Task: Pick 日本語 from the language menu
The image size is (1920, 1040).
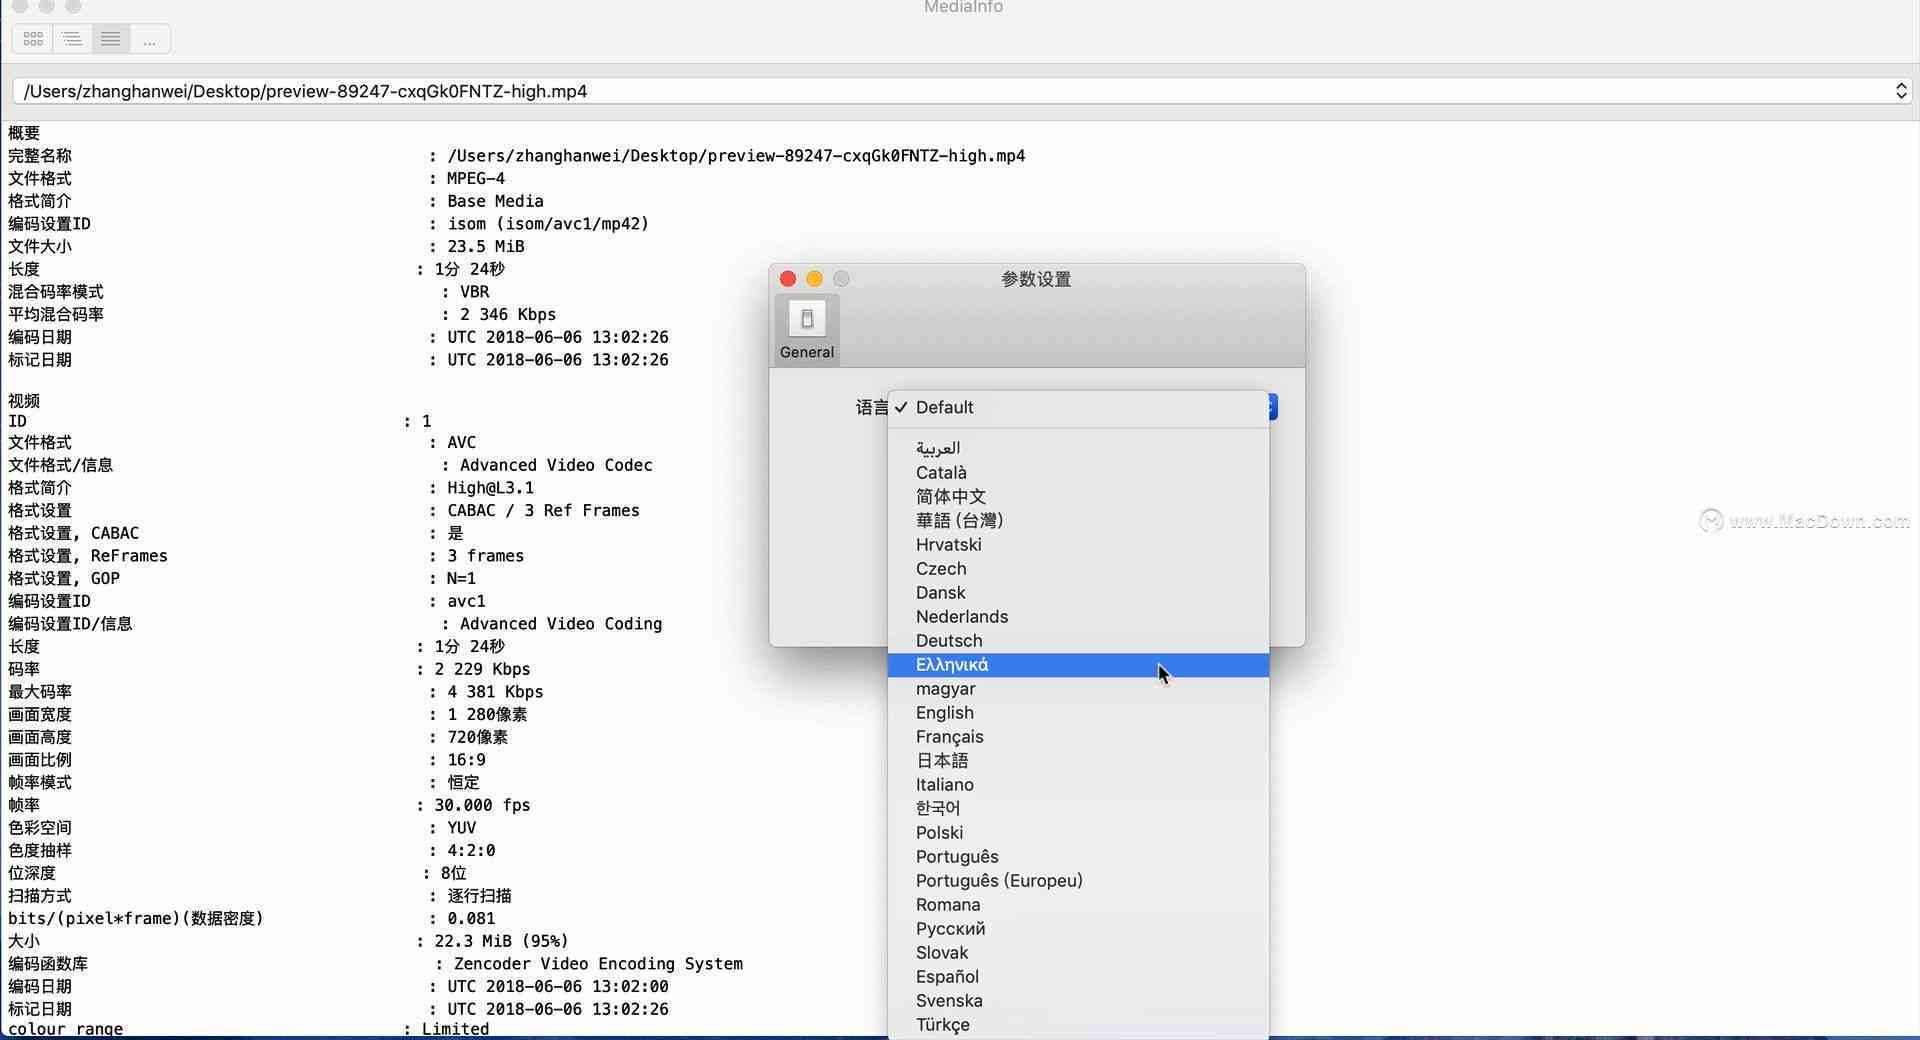Action: [1078, 760]
